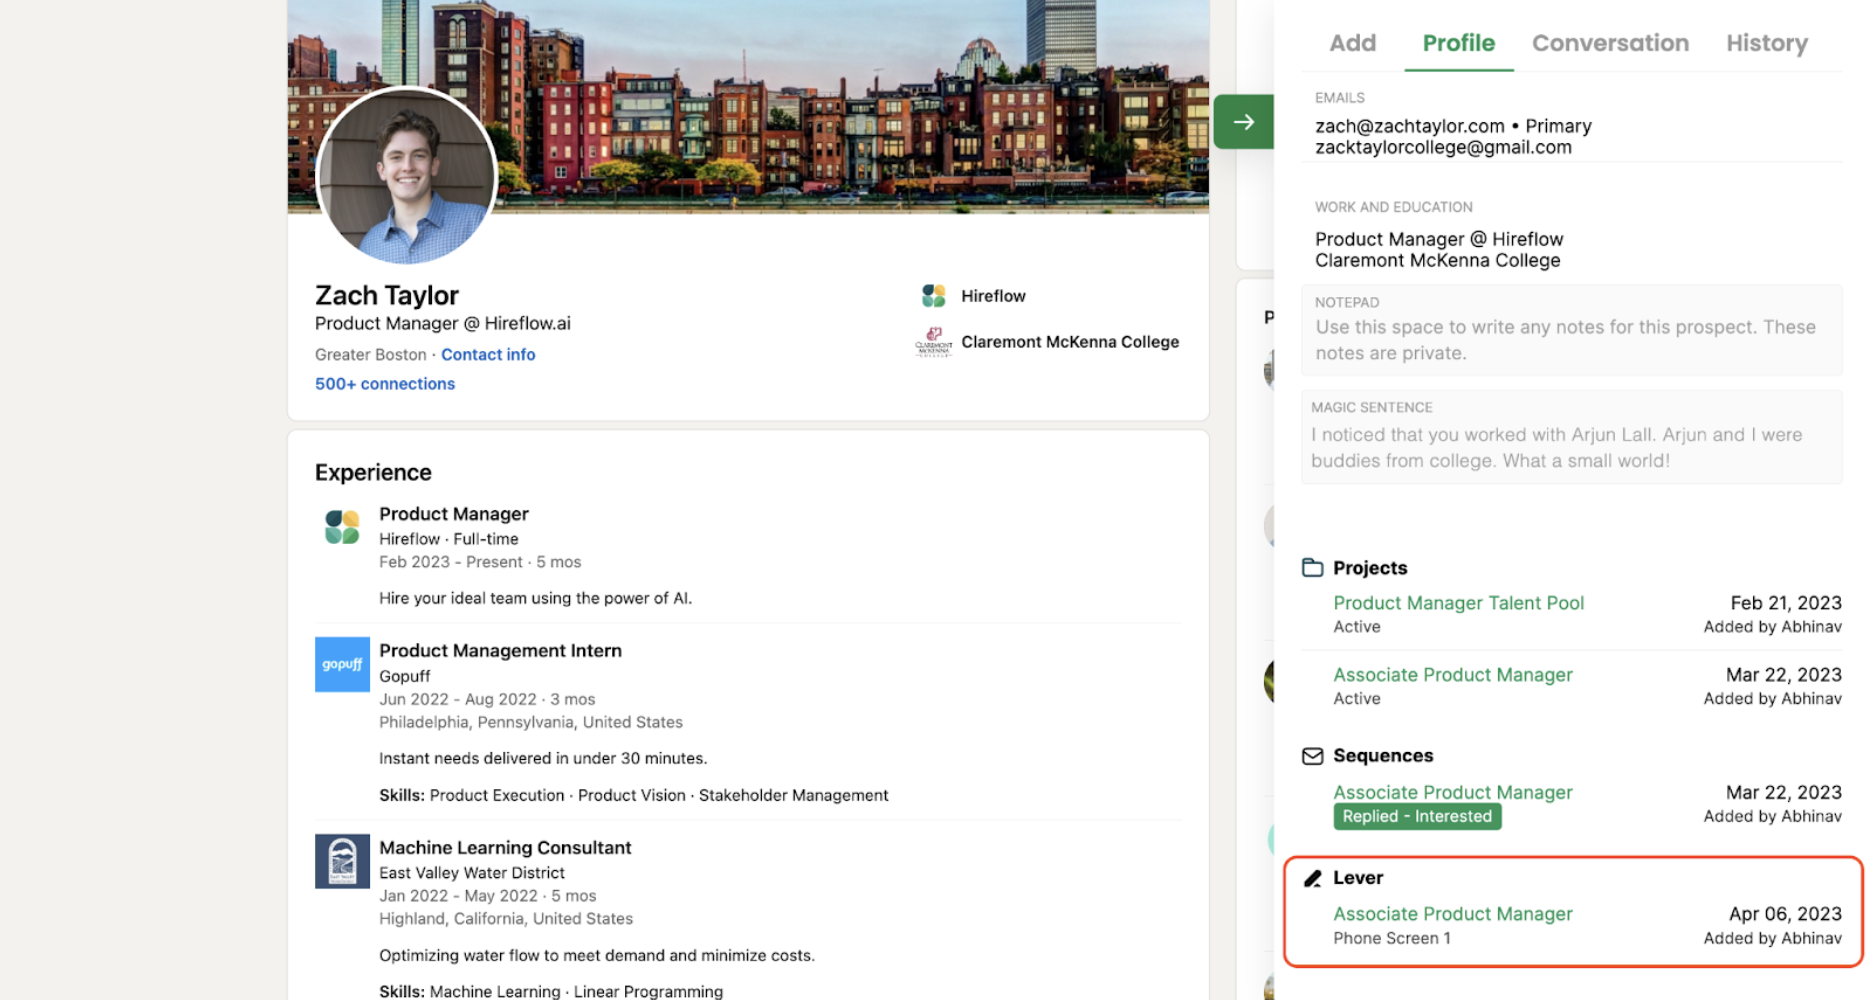
Task: Click Claremont McKenna College in profile header
Action: tap(1070, 342)
